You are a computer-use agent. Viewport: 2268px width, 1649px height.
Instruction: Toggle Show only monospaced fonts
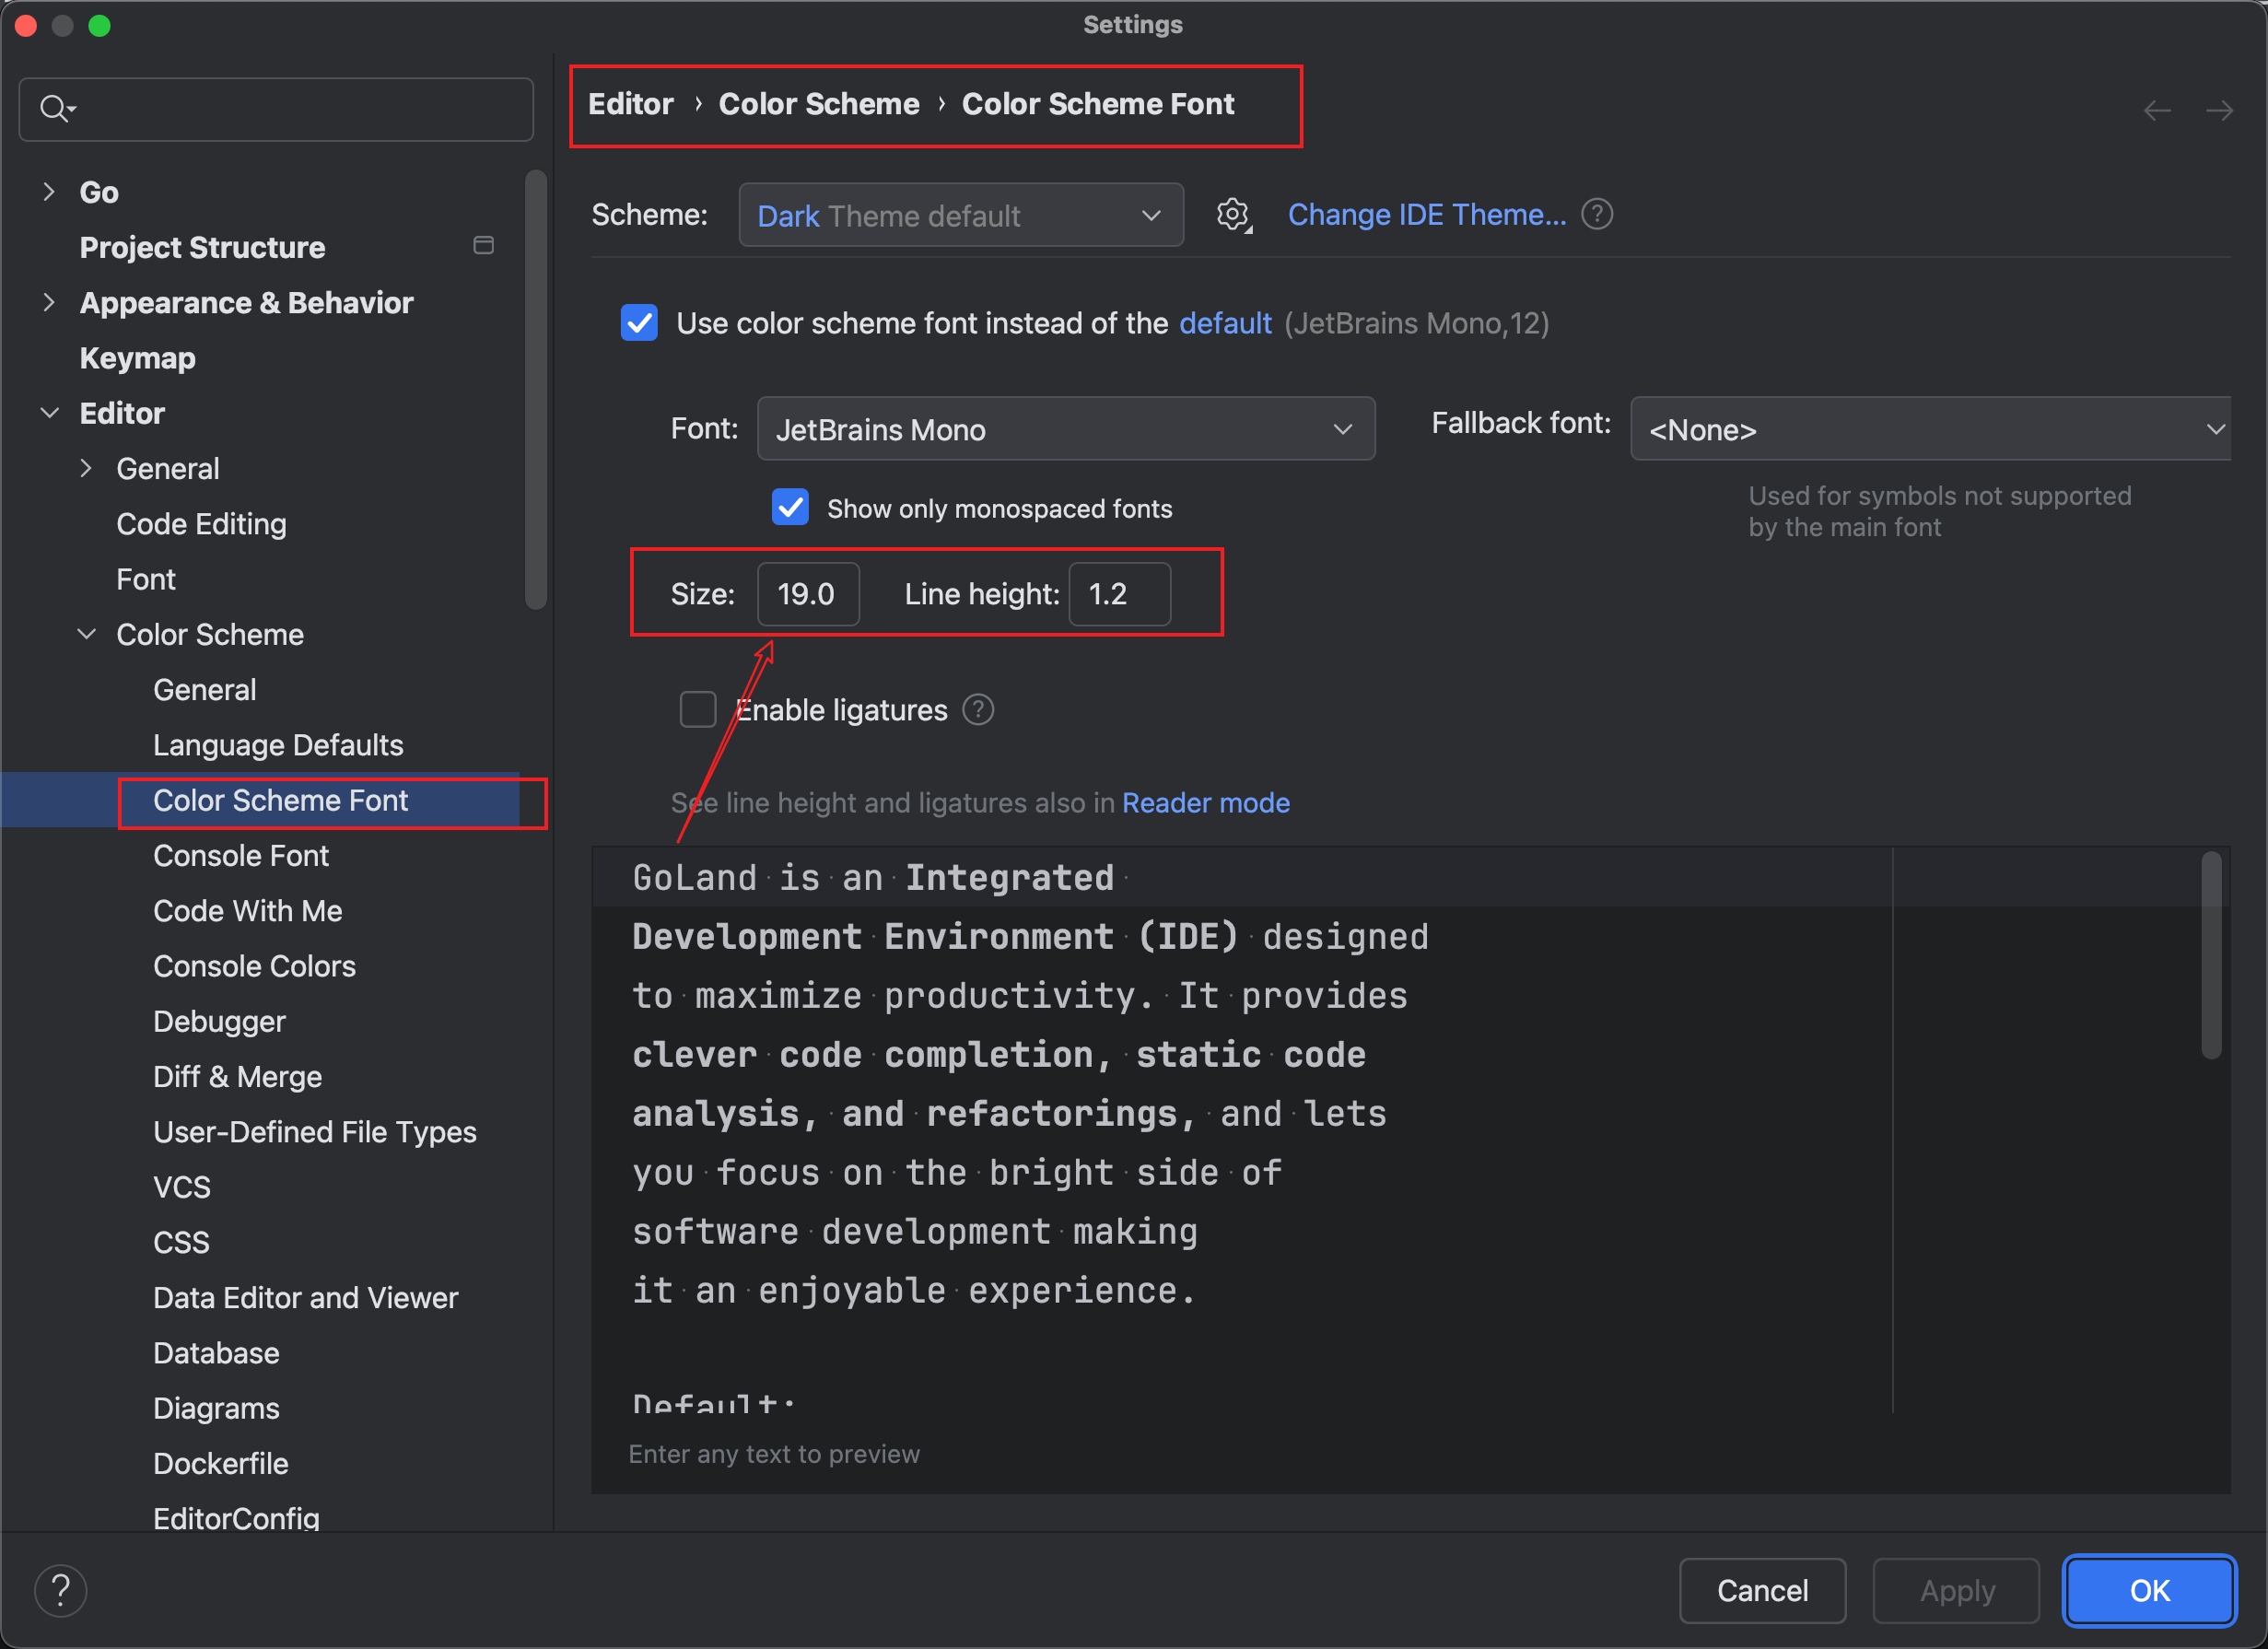[790, 508]
